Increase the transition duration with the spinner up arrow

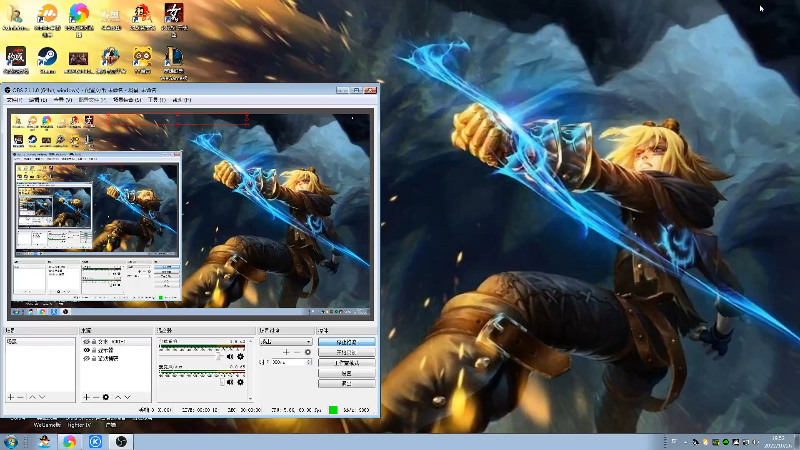[x=309, y=360]
